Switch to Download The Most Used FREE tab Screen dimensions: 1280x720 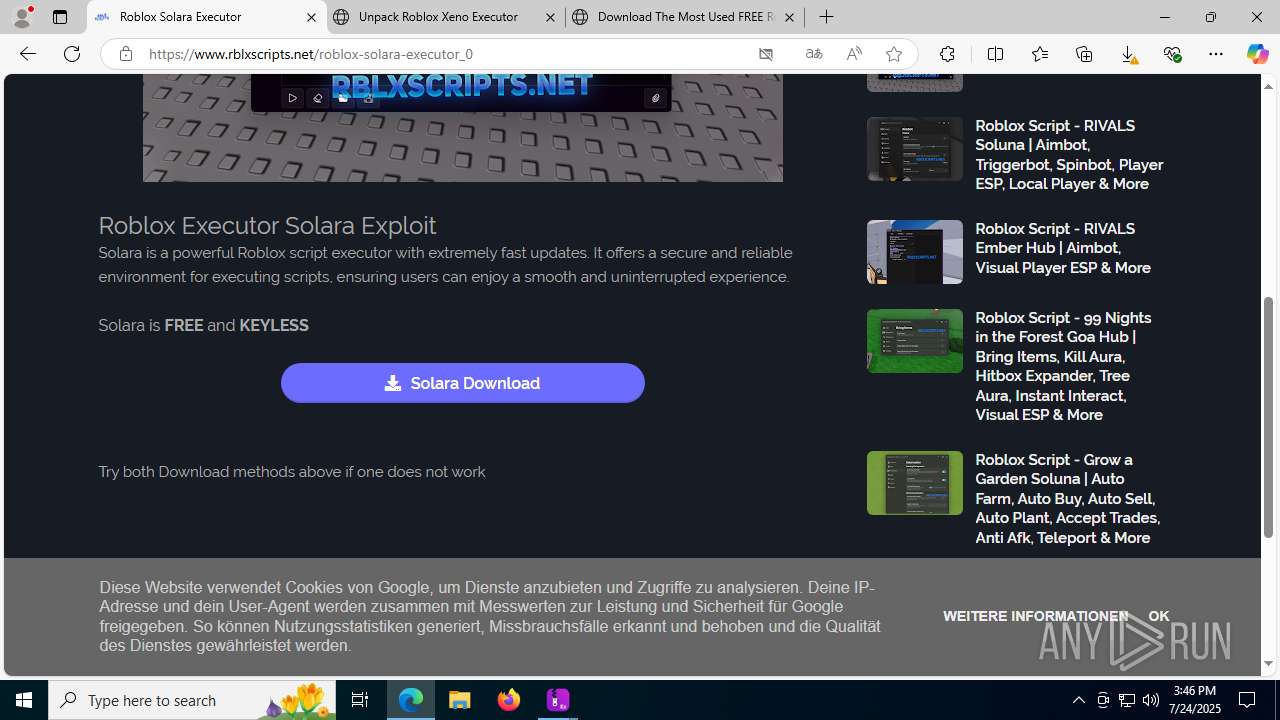(684, 17)
